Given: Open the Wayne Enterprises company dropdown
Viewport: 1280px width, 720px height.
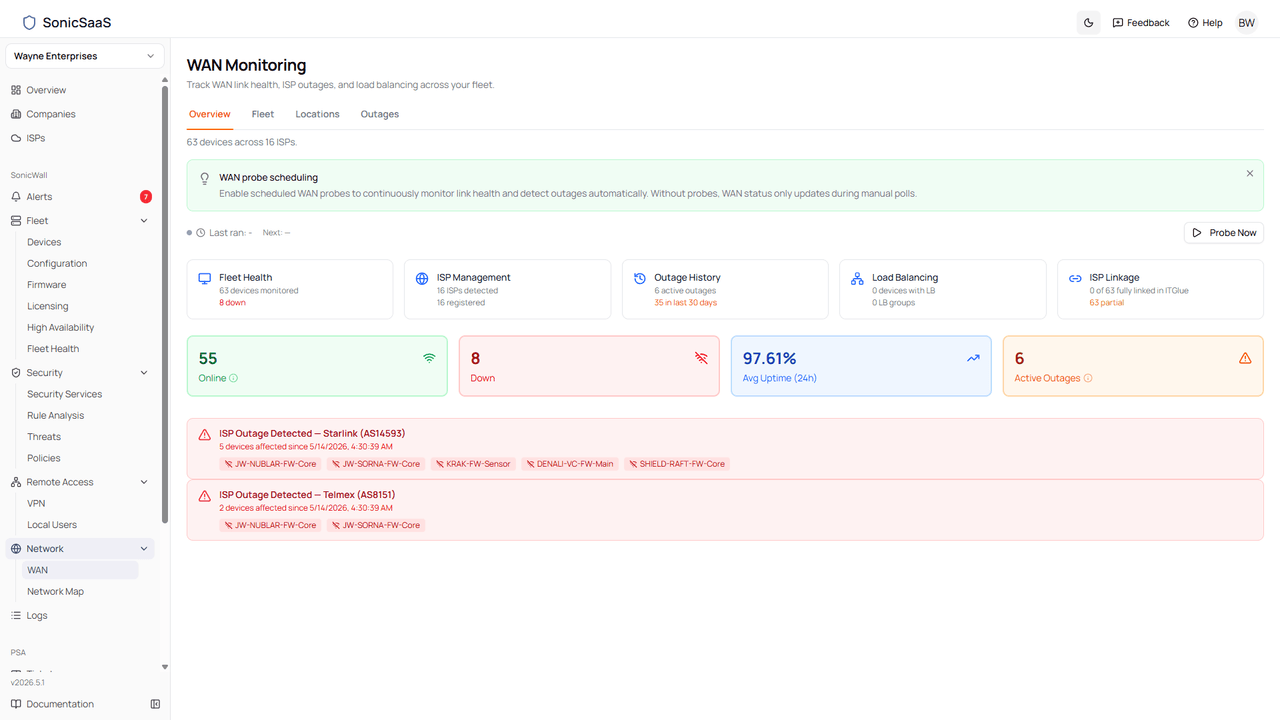Looking at the screenshot, I should tap(84, 56).
